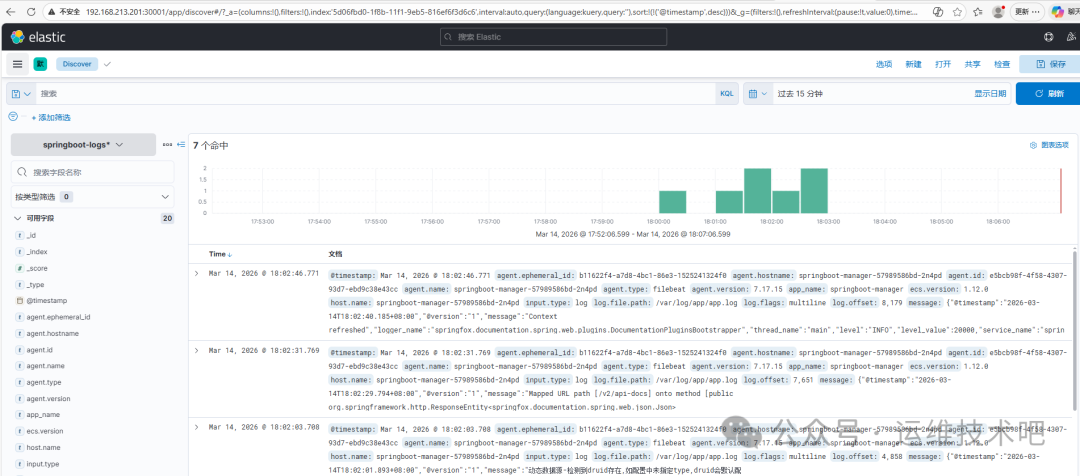Click the chart options text link

1055,145
